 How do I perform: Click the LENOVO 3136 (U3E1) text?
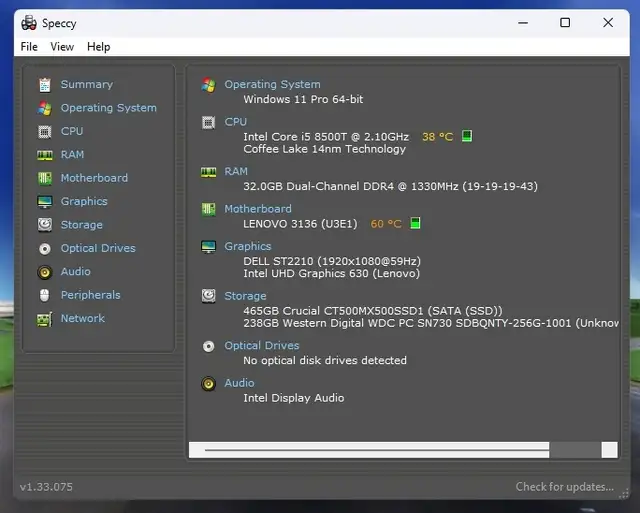(300, 224)
